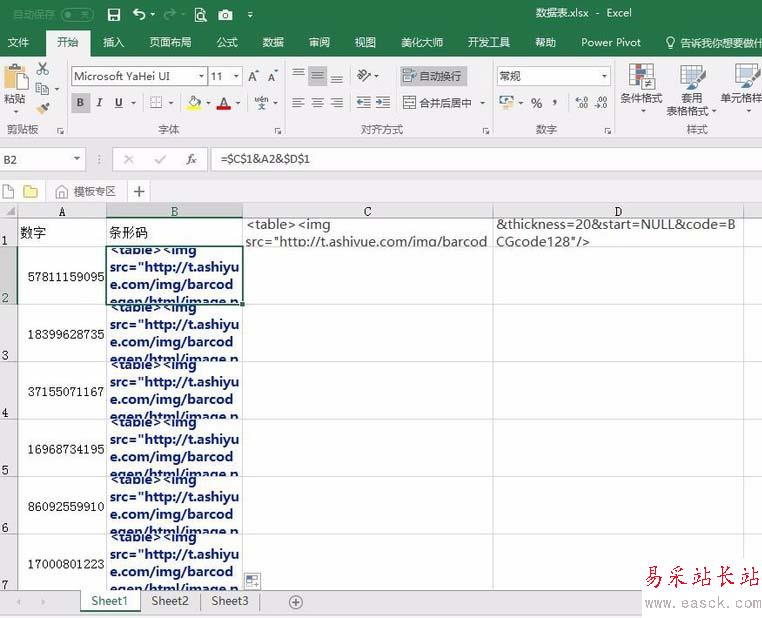The width and height of the screenshot is (762, 618).
Task: Toggle Wrap Text (自动换行)
Action: click(433, 76)
